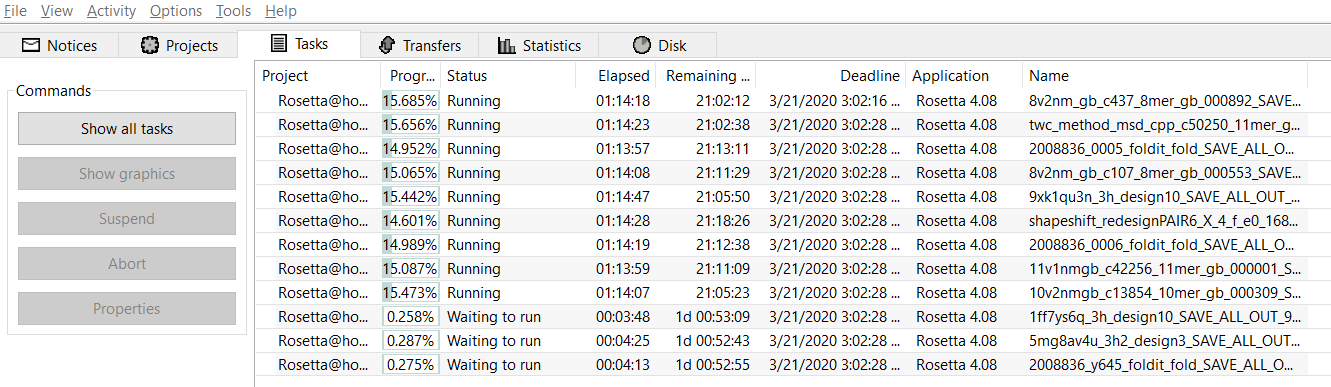Image resolution: width=1331 pixels, height=387 pixels.
Task: Click elapsed time 01:14:18
Action: click(x=623, y=101)
